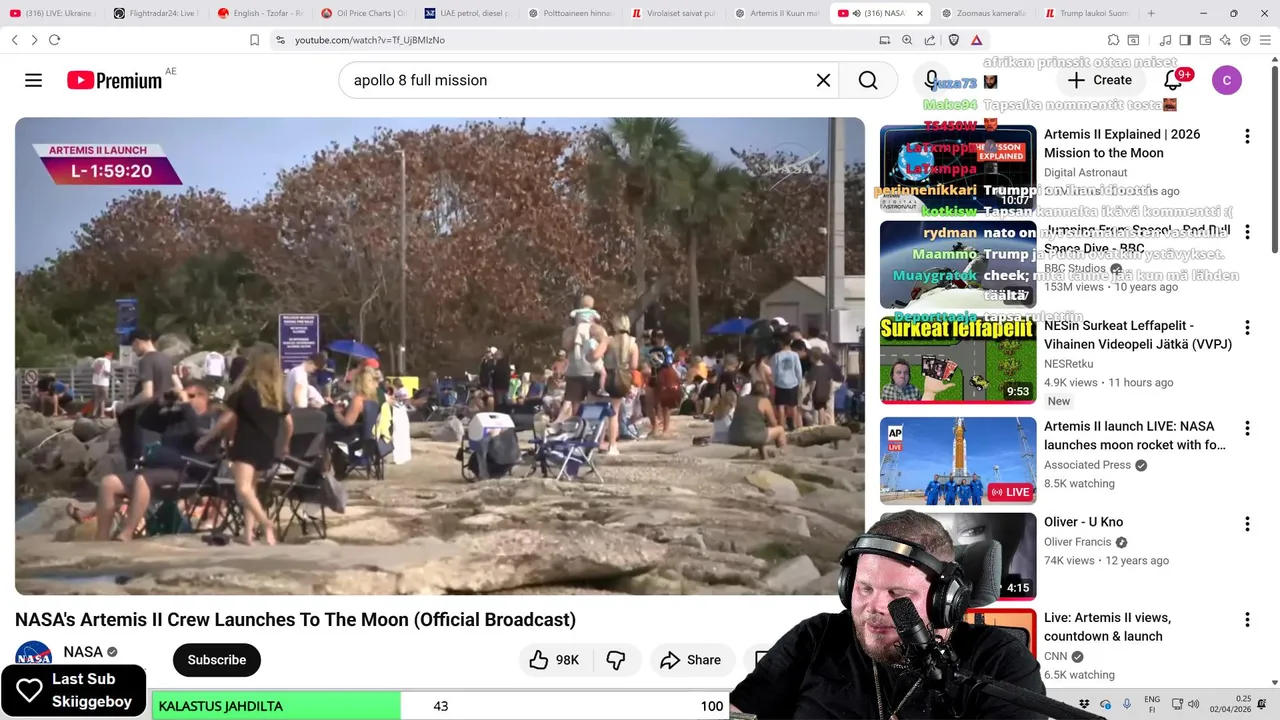Screen dimensions: 1280x720
Task: Open options for Artemis II Explained video
Action: coord(1247,136)
